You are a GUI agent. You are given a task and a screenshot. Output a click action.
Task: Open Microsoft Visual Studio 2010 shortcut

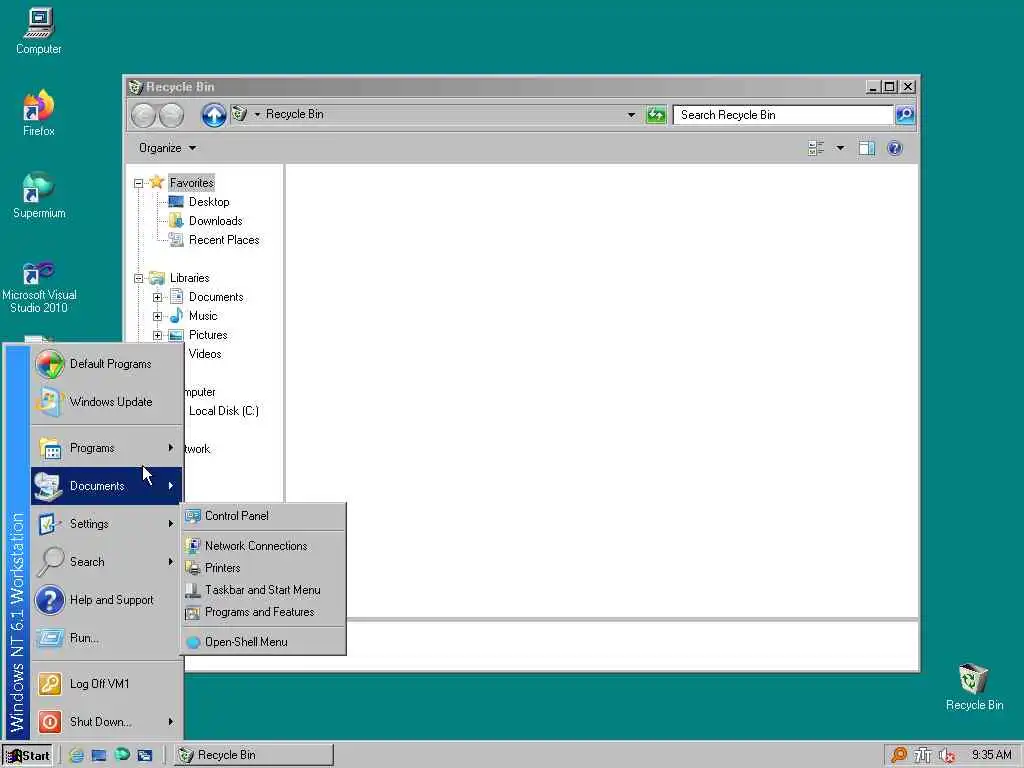tap(39, 286)
